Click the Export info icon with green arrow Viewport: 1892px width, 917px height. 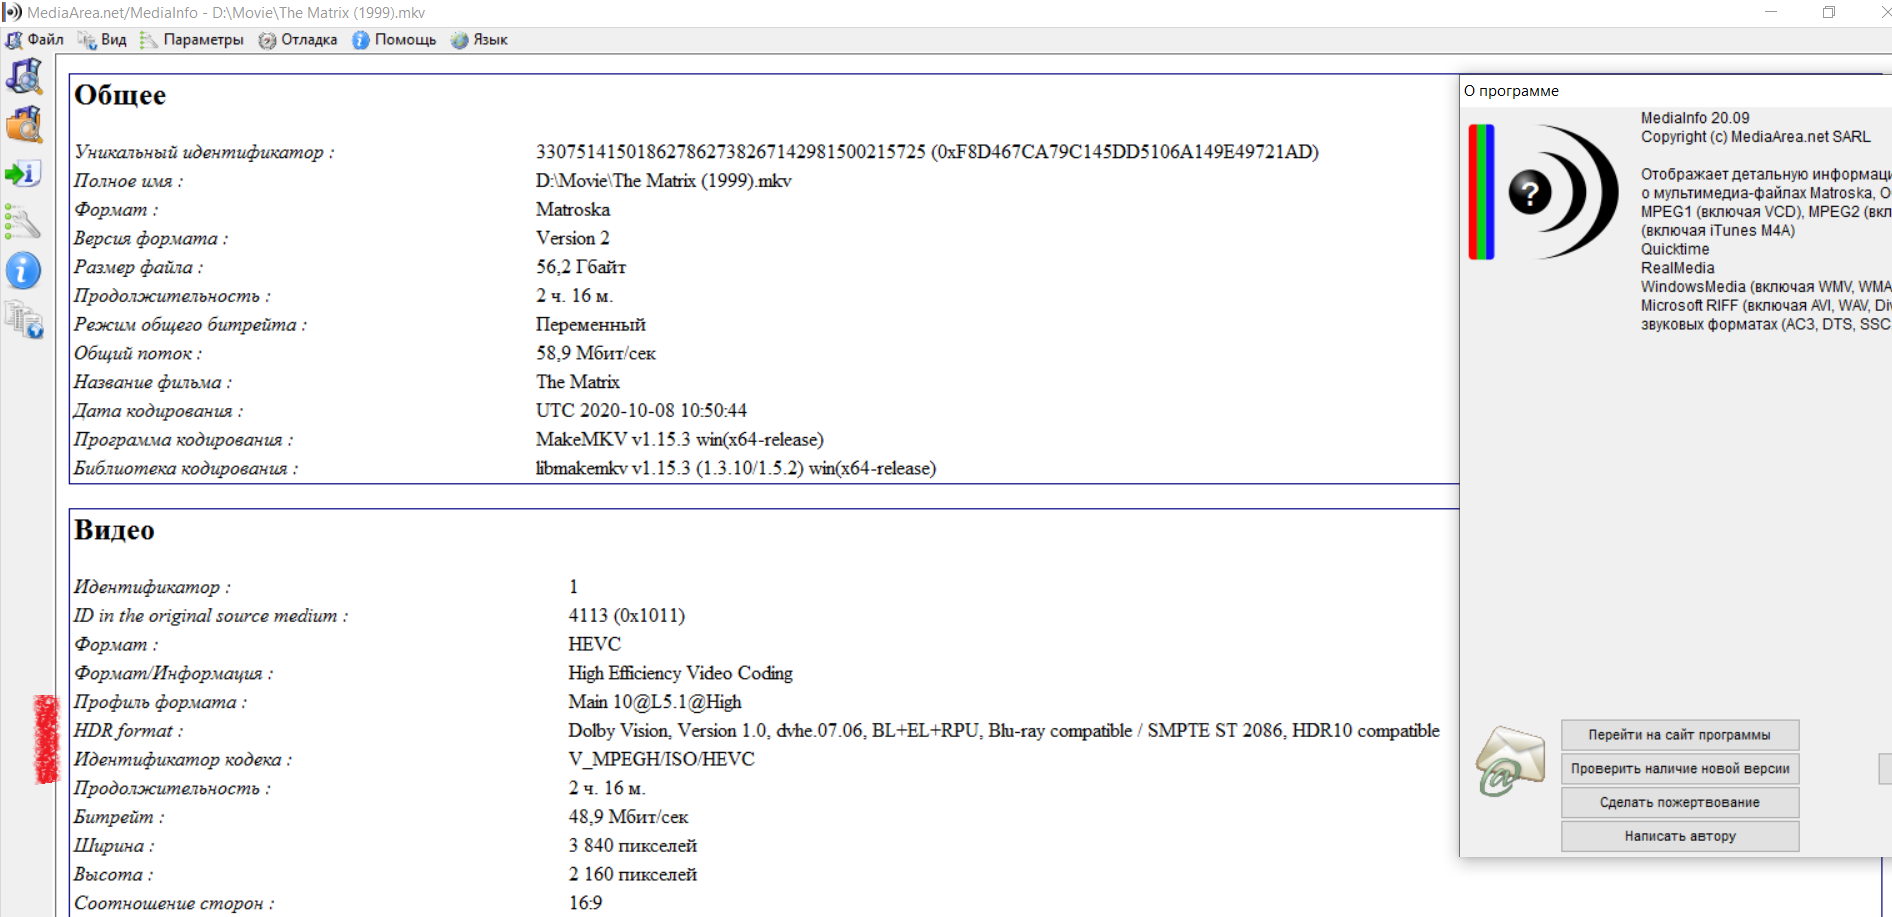coord(24,174)
